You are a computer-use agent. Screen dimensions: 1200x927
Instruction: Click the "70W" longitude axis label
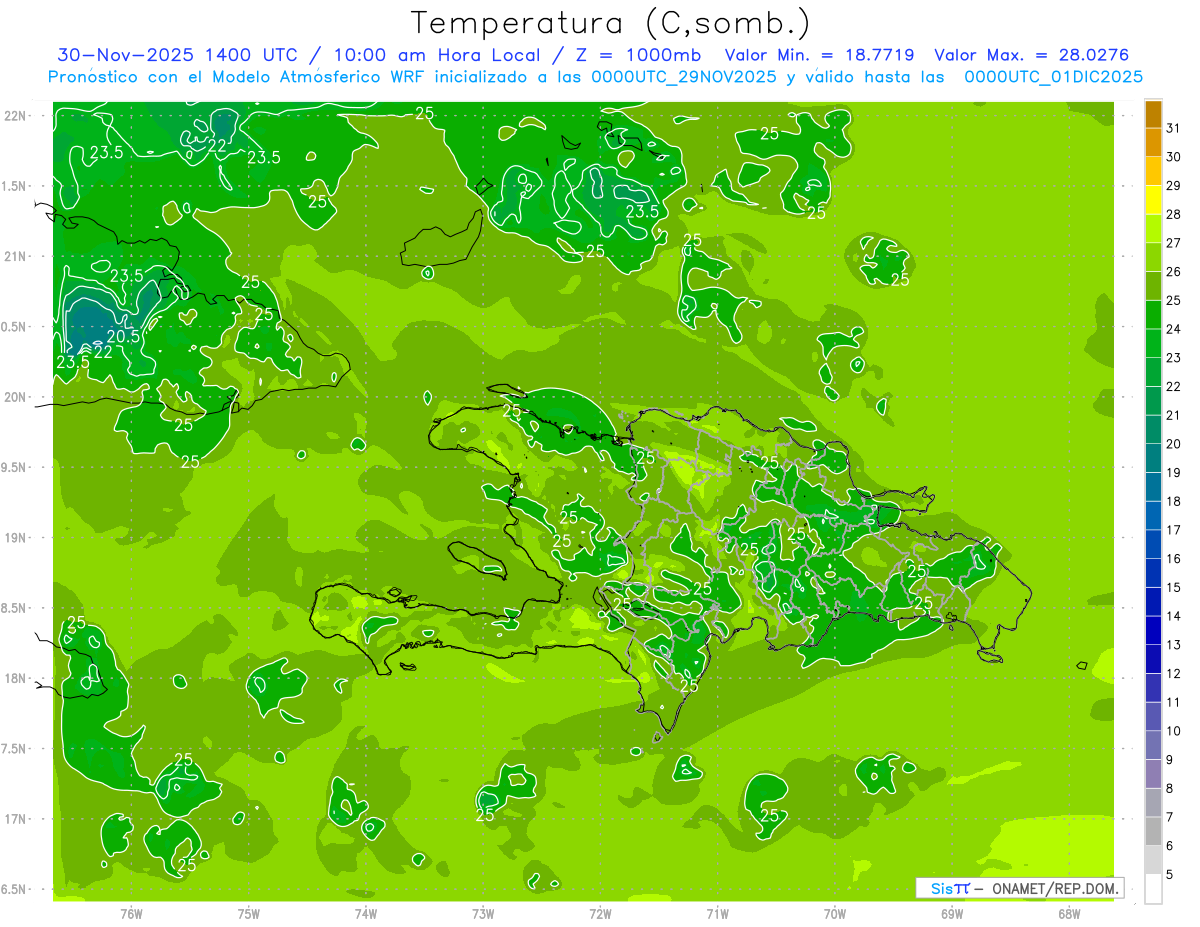coord(835,914)
